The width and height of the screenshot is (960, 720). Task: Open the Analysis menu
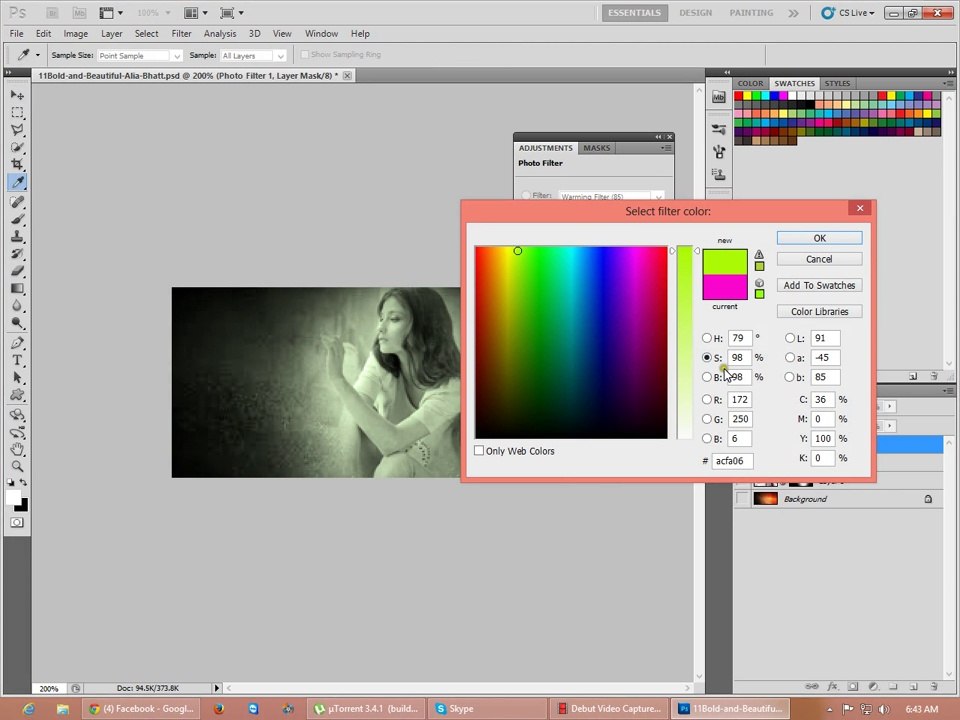coord(220,34)
